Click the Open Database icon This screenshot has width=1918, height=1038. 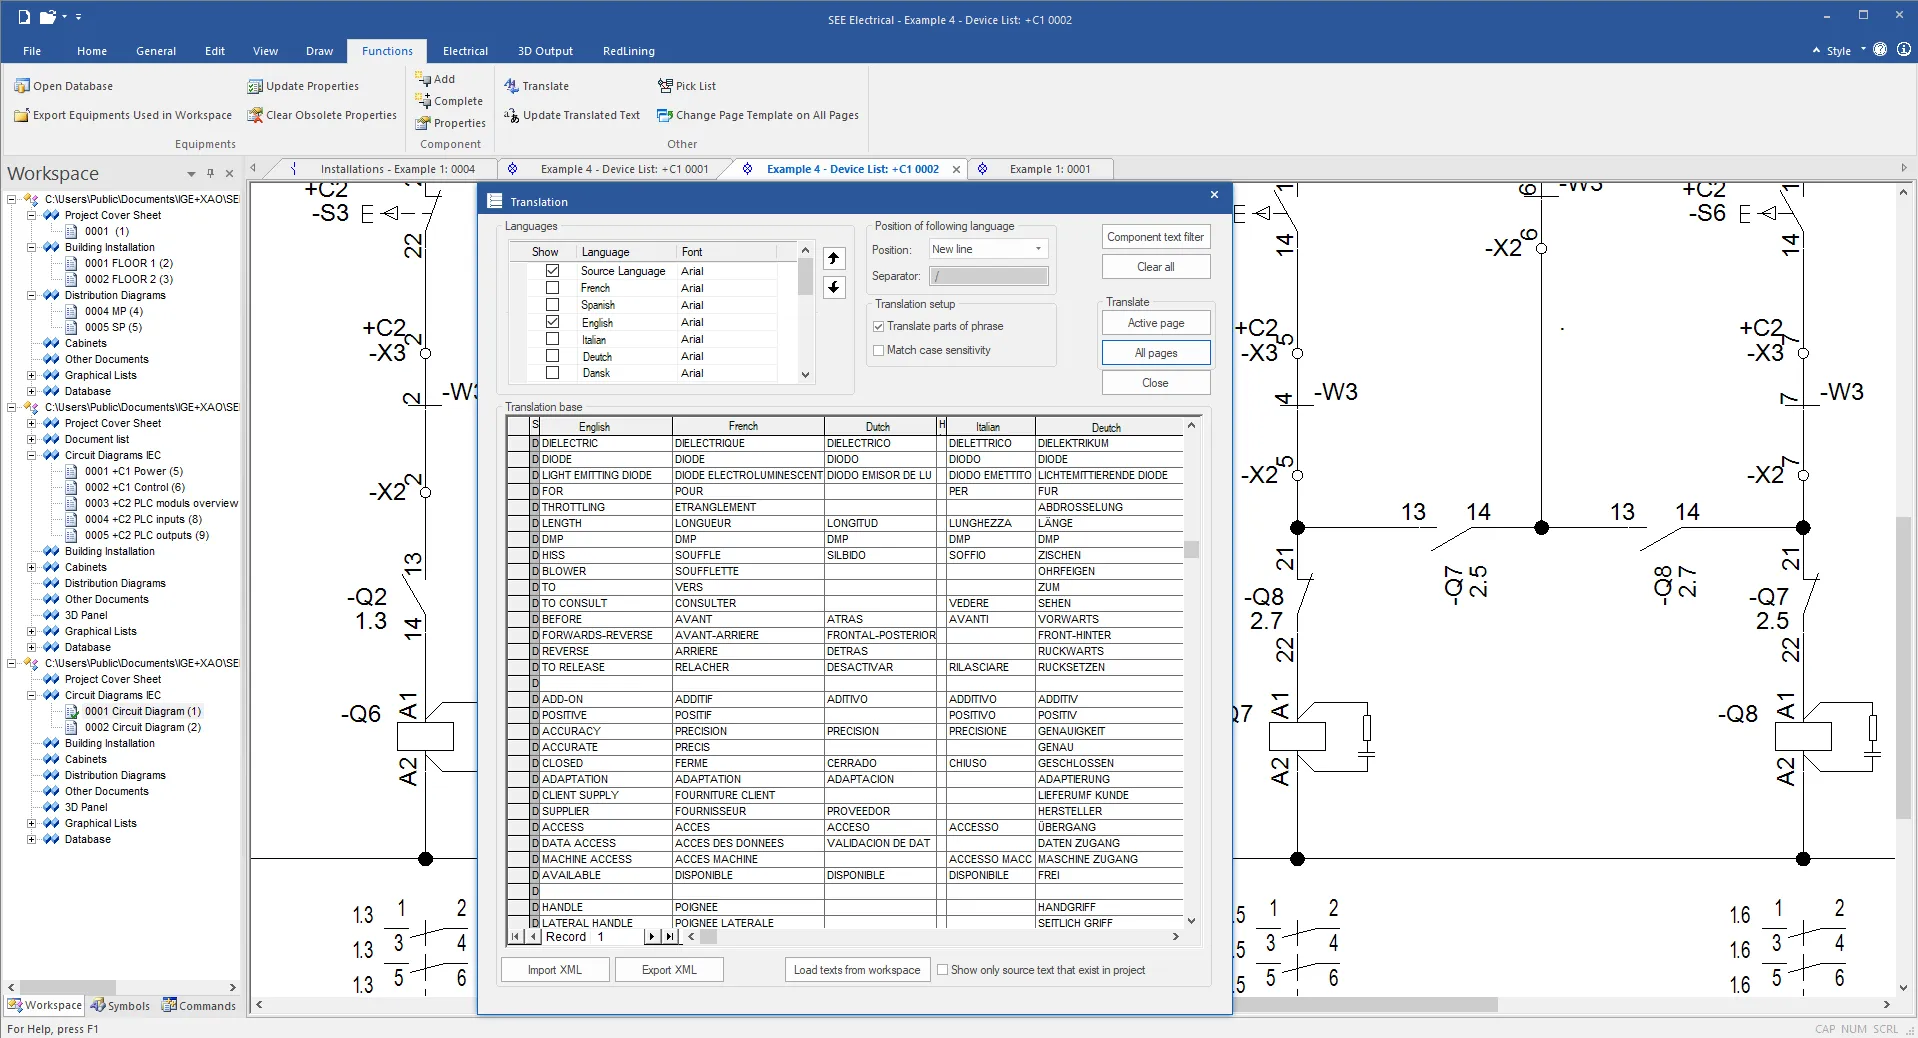tap(22, 86)
